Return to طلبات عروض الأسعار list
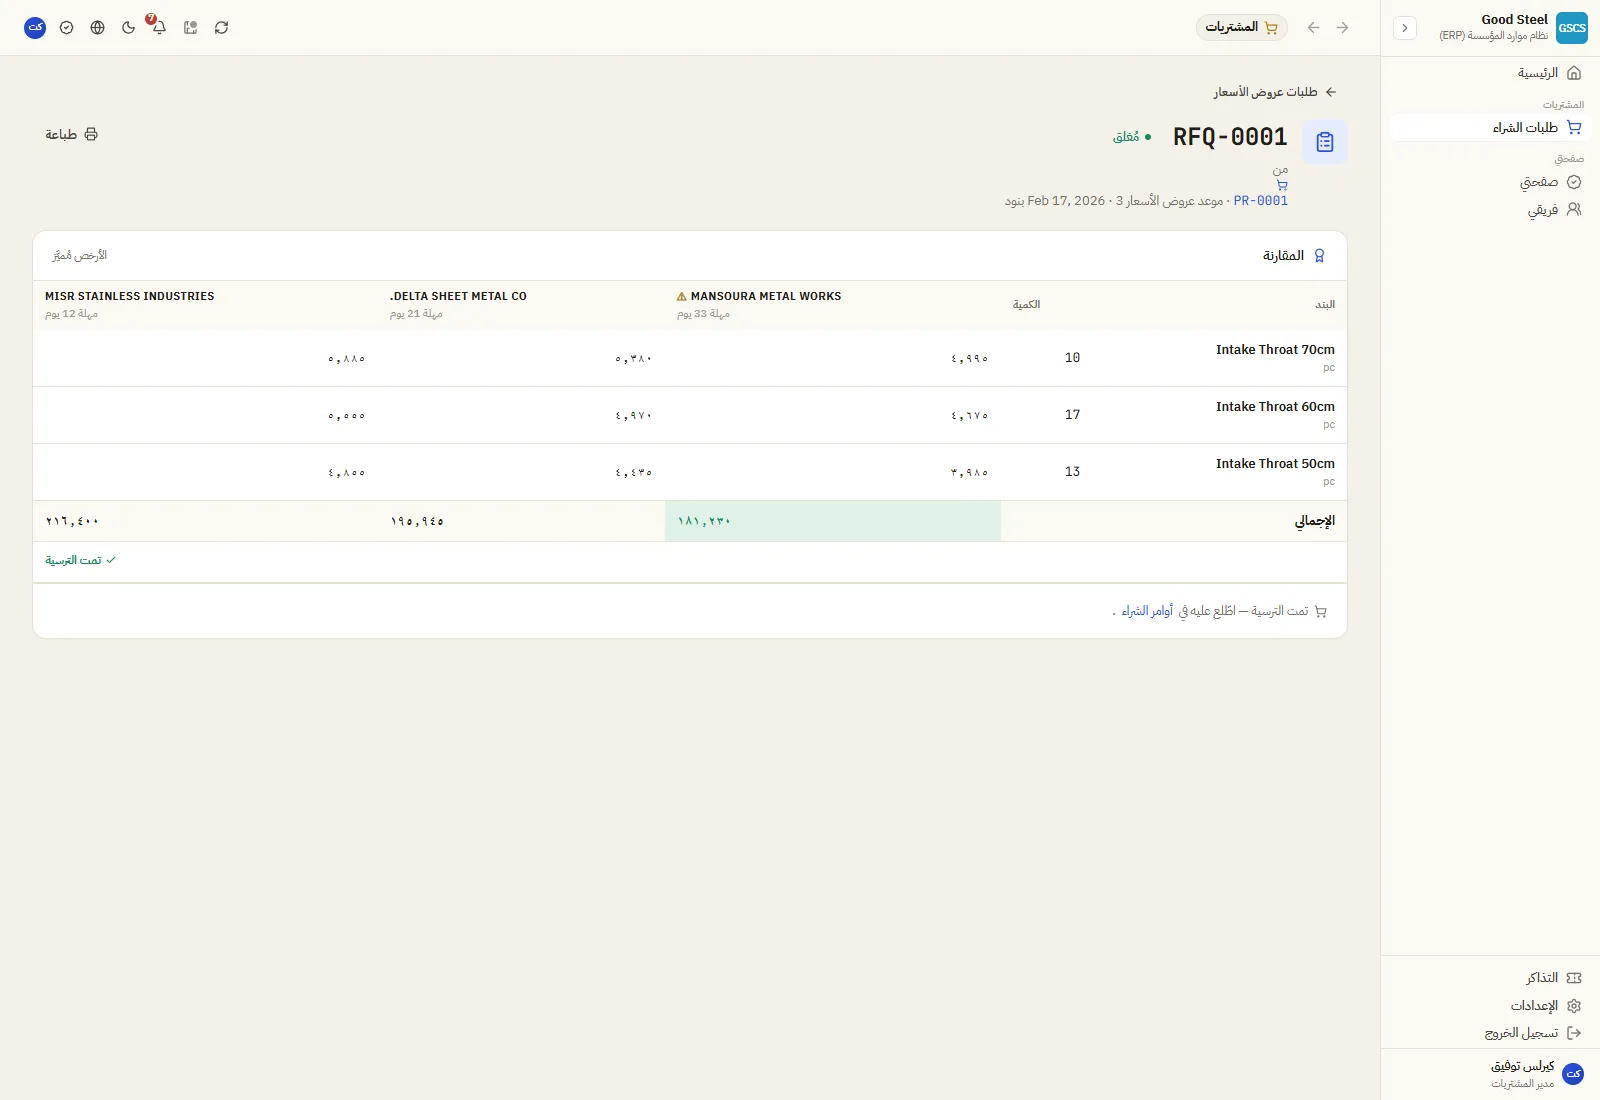The image size is (1600, 1100). coord(1275,92)
